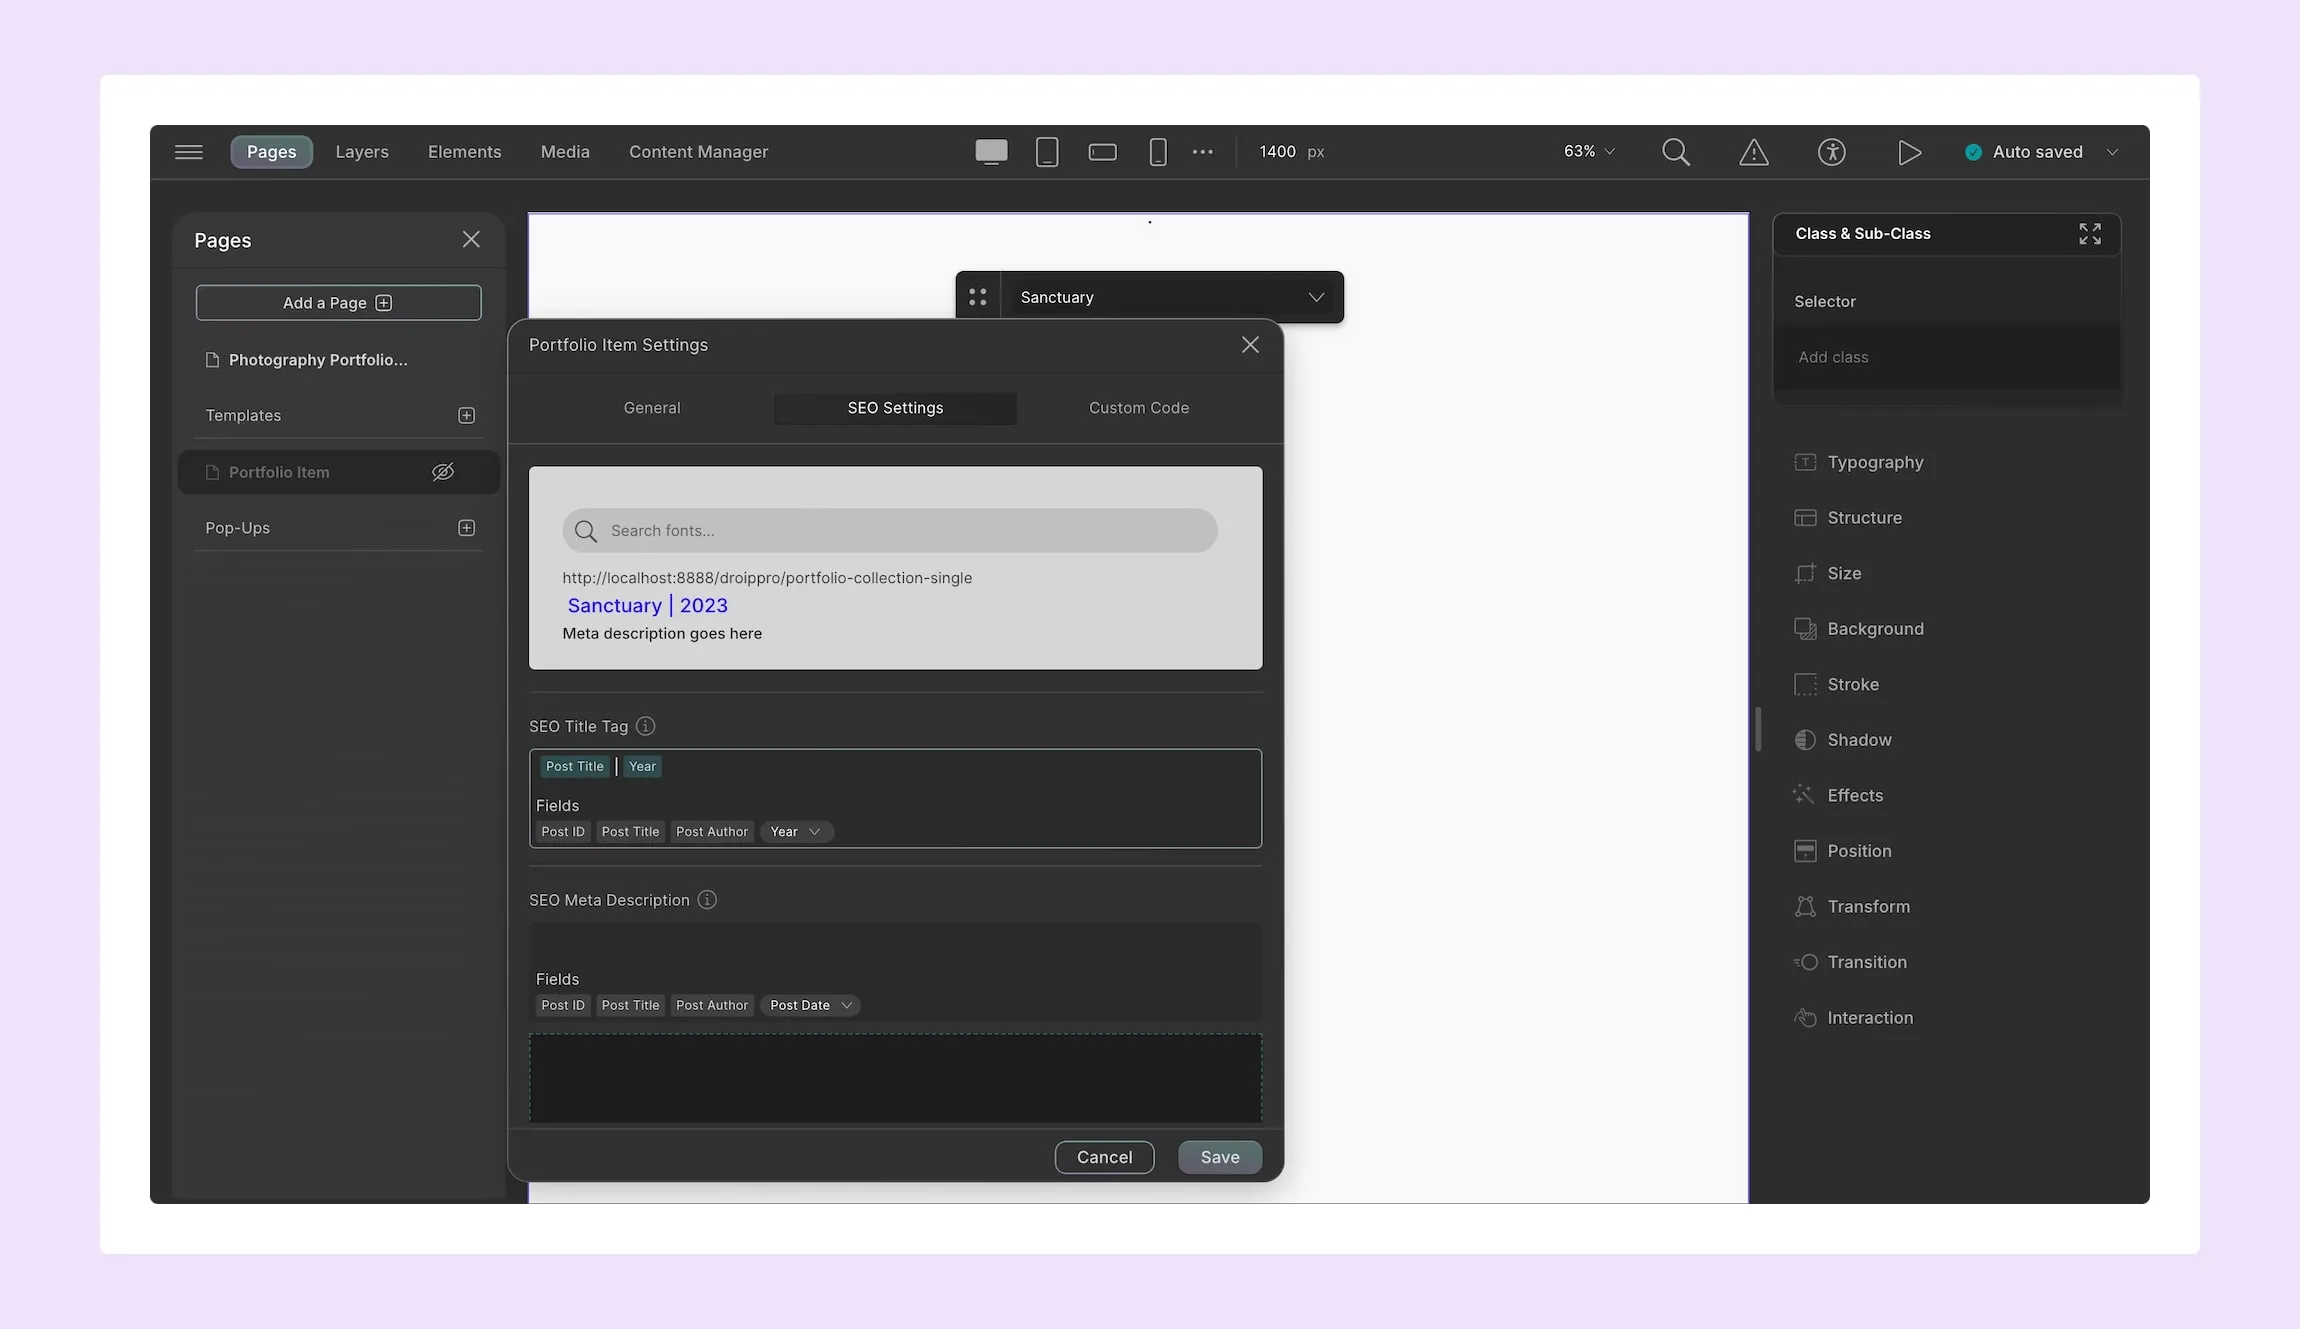Click the SEO Title Tag info icon

click(646, 726)
